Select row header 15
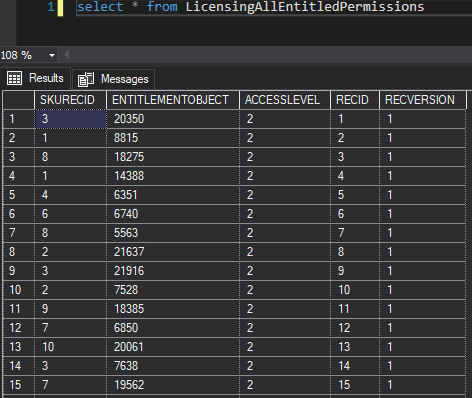Screen dimensions: 472x398 tap(19, 385)
